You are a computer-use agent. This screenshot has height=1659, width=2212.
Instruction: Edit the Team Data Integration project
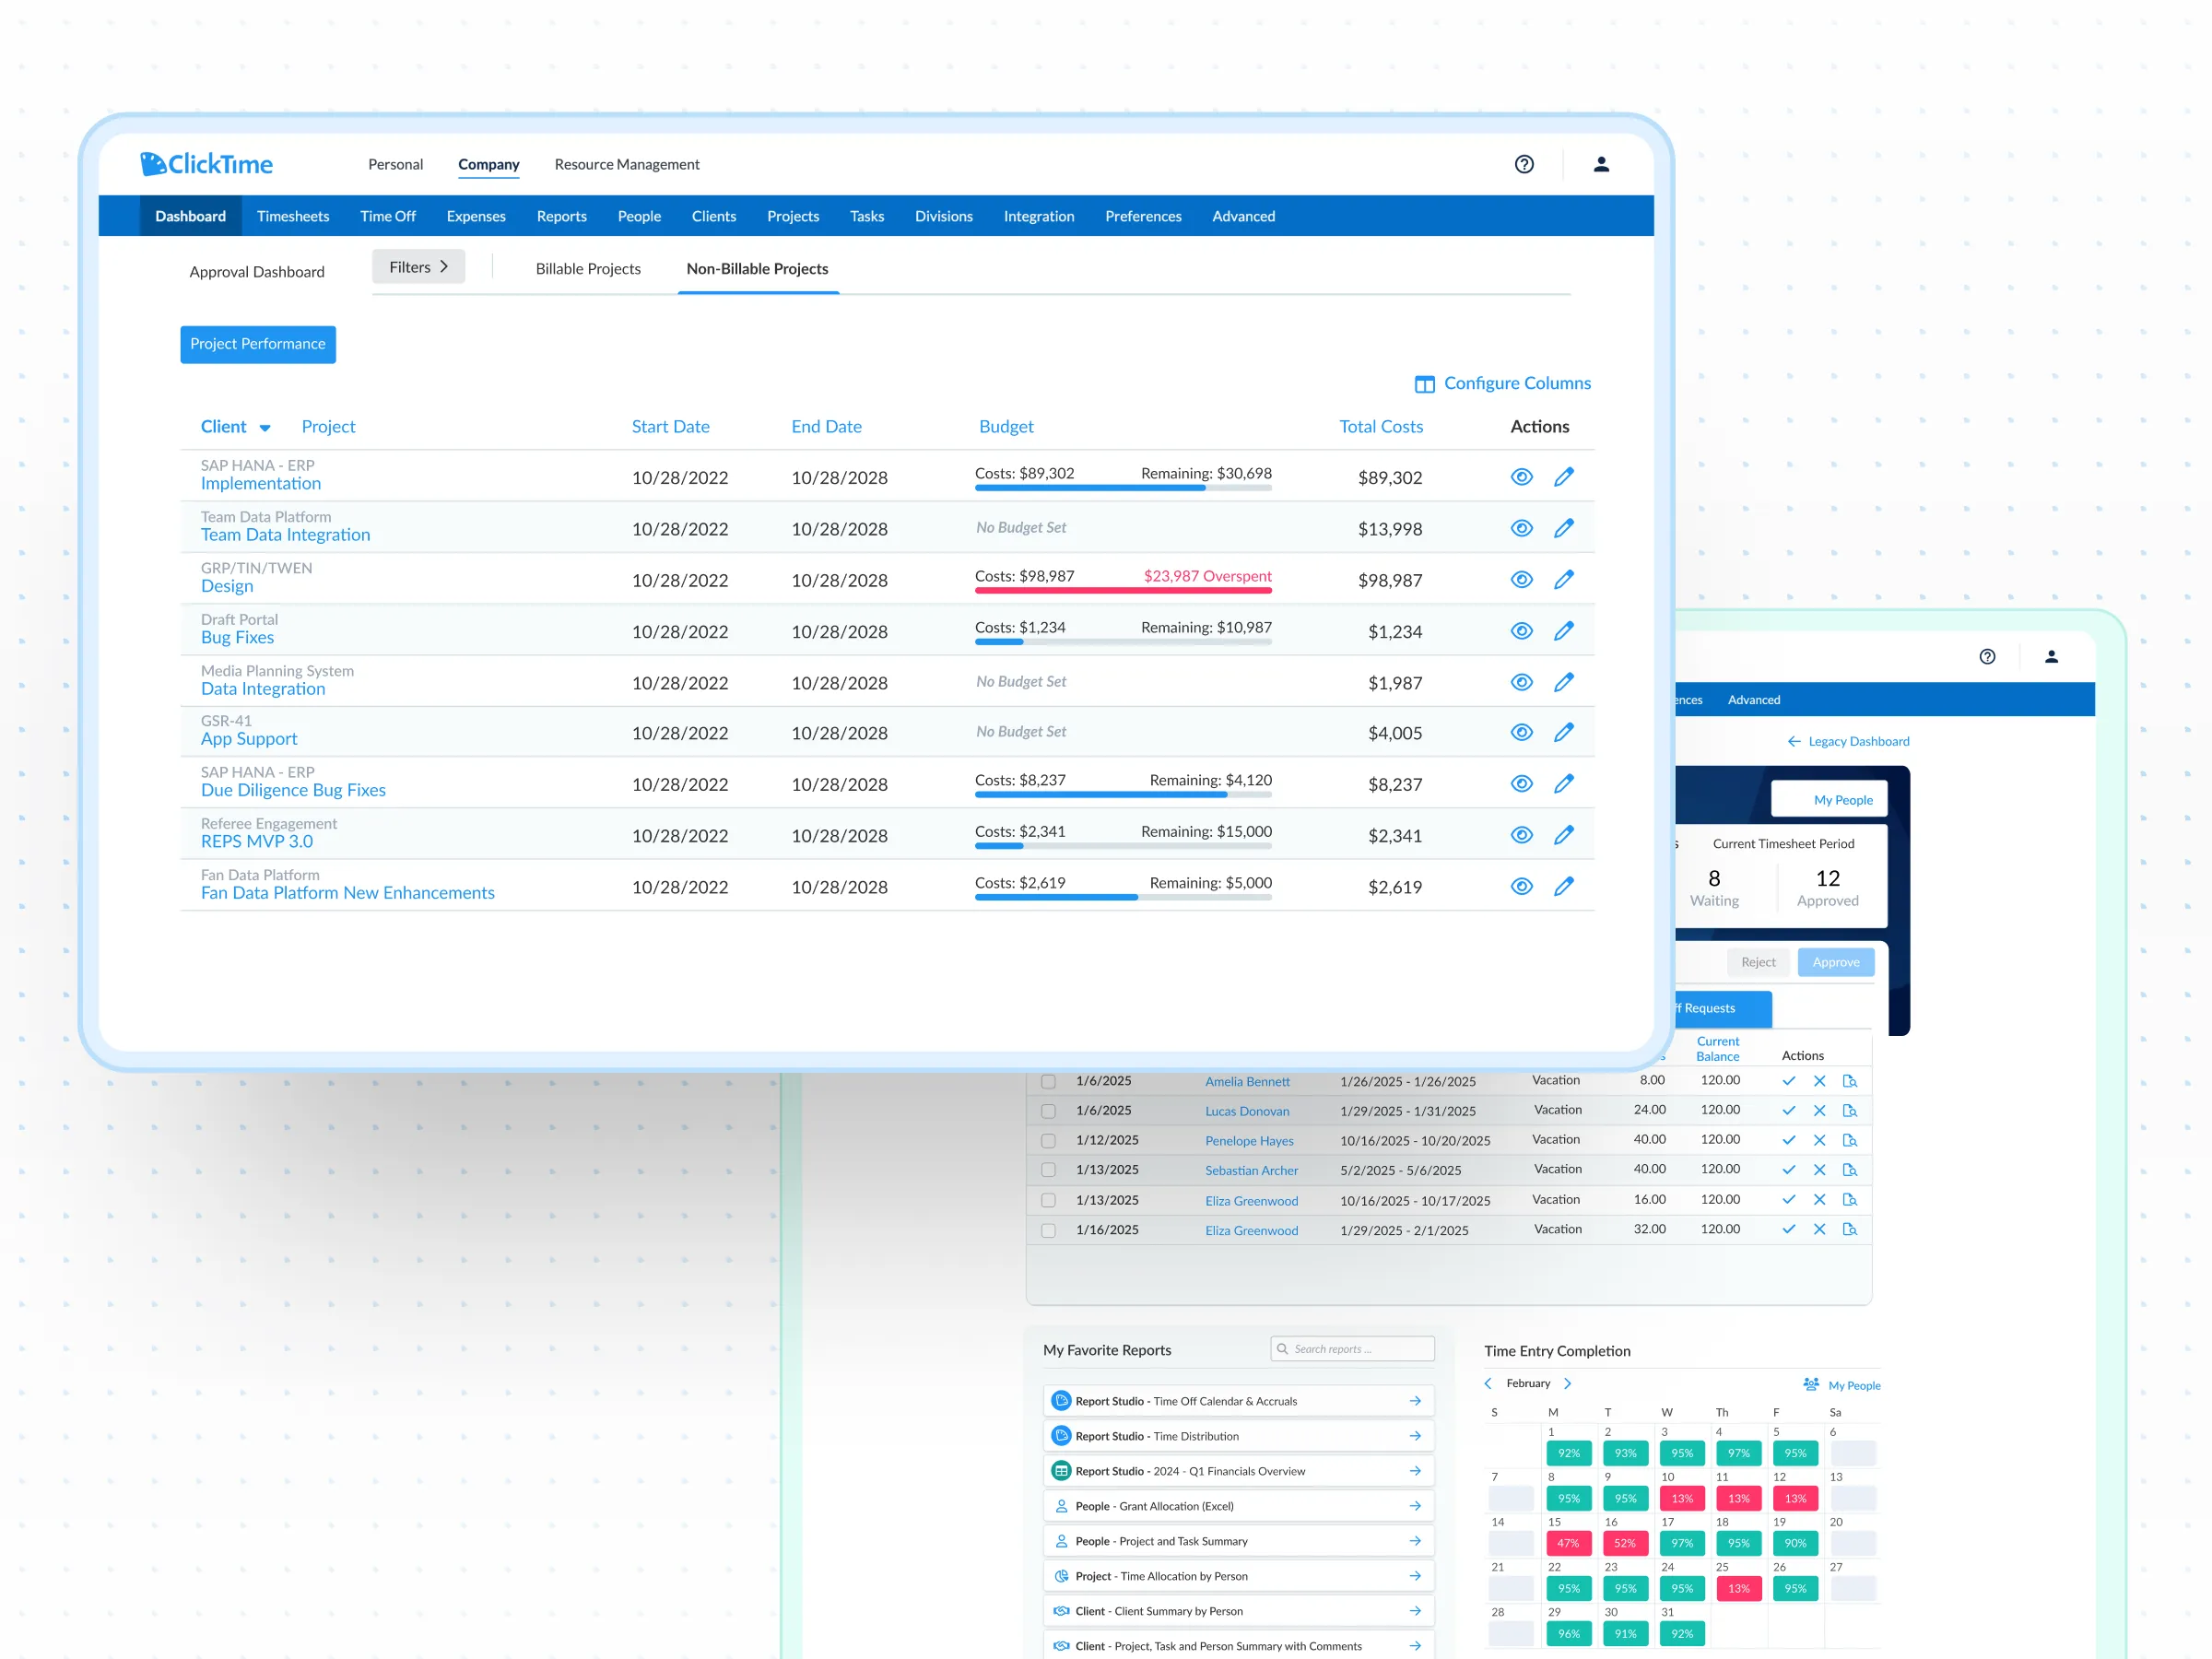pyautogui.click(x=1563, y=528)
